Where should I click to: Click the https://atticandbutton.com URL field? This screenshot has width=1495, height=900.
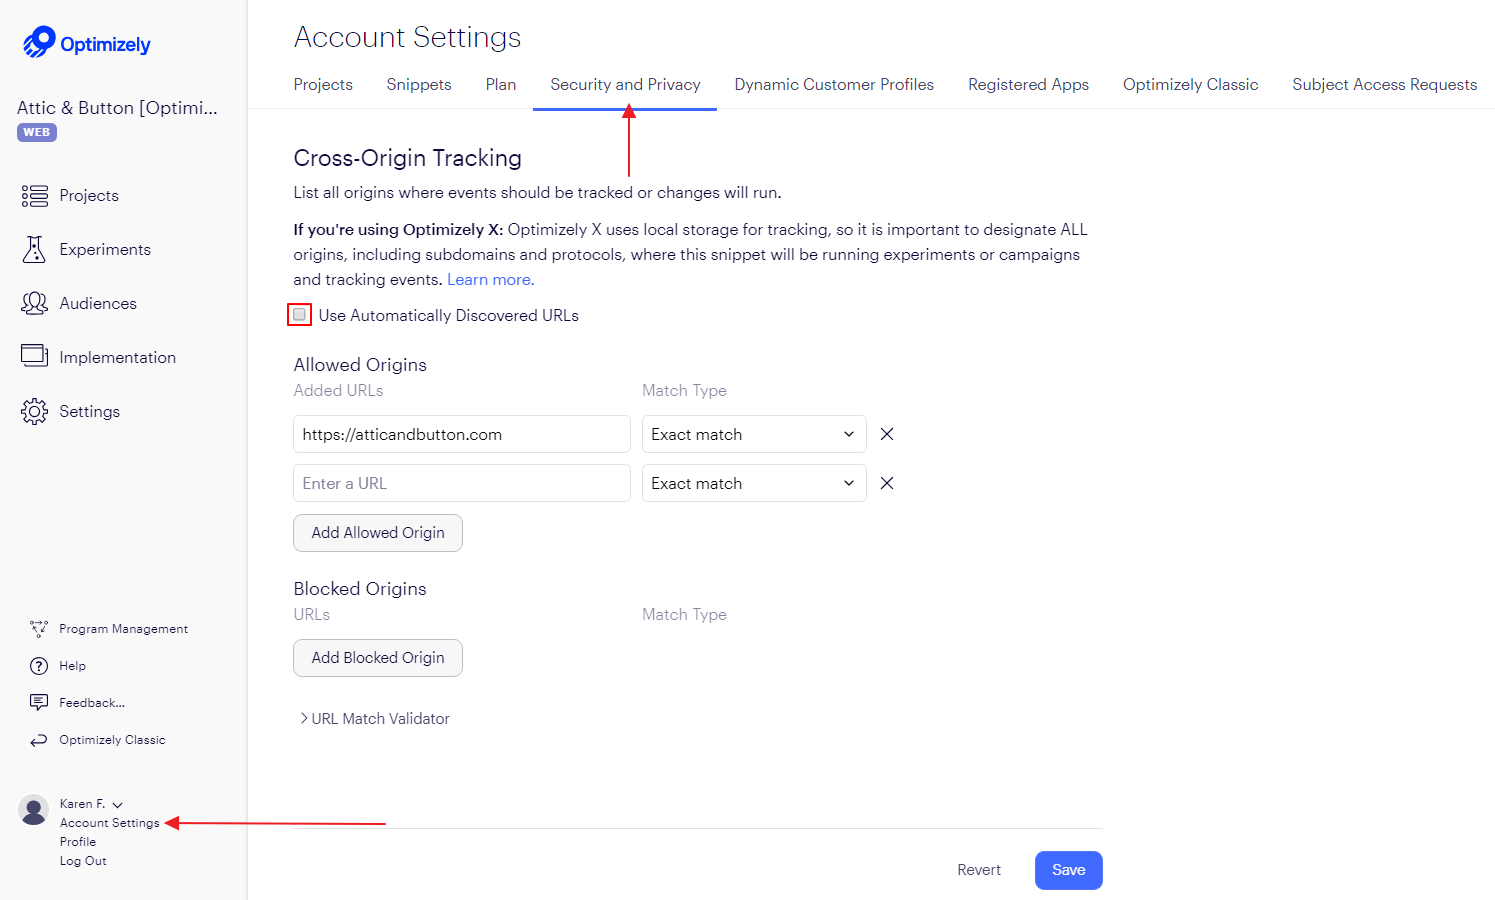(x=462, y=434)
